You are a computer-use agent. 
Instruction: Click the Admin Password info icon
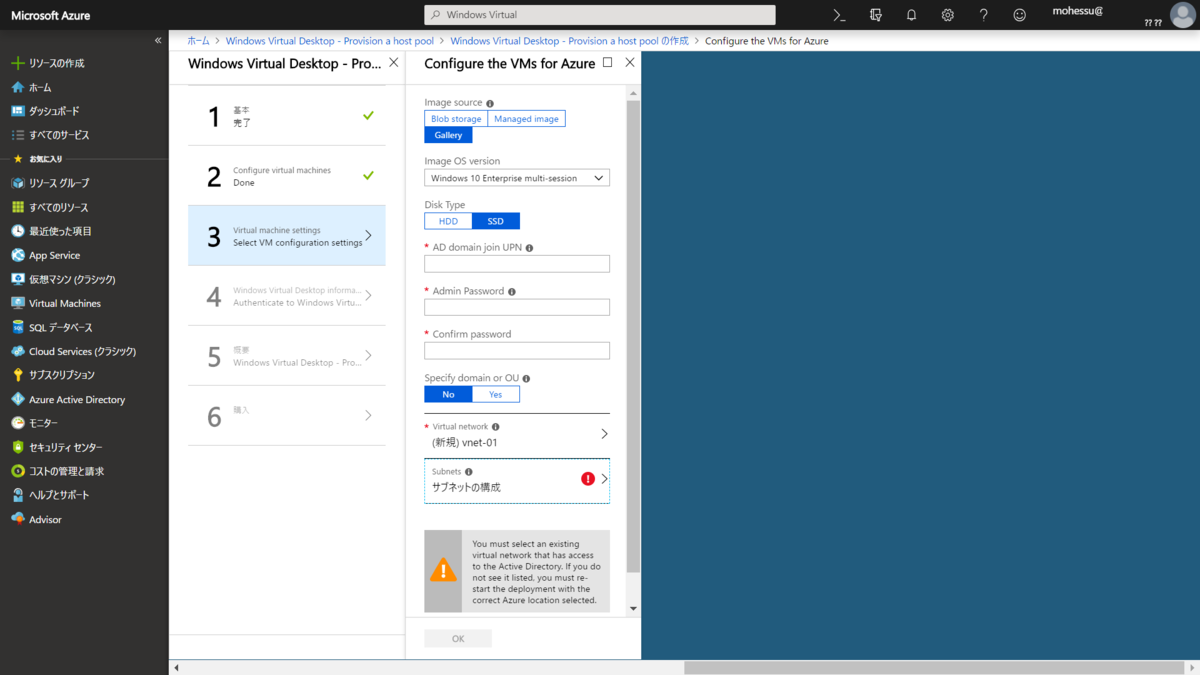[512, 292]
